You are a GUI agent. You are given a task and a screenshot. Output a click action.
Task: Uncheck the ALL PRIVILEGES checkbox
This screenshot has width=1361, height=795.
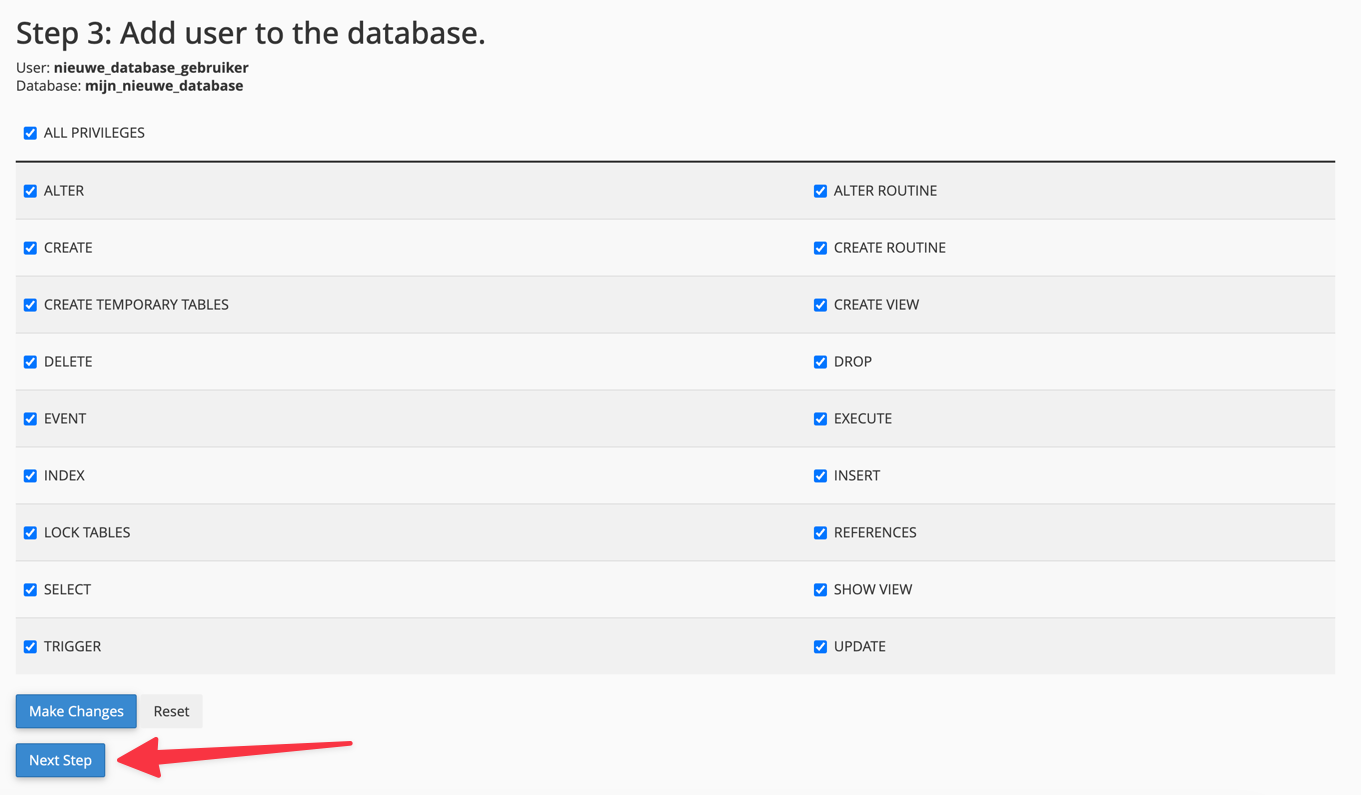click(30, 133)
